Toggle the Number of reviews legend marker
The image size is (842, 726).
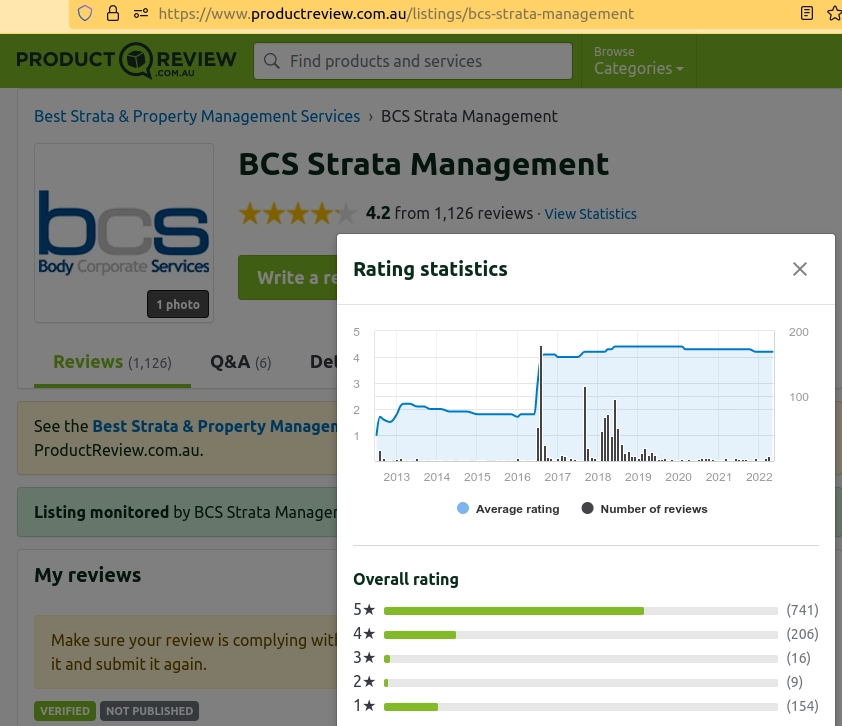(x=587, y=509)
